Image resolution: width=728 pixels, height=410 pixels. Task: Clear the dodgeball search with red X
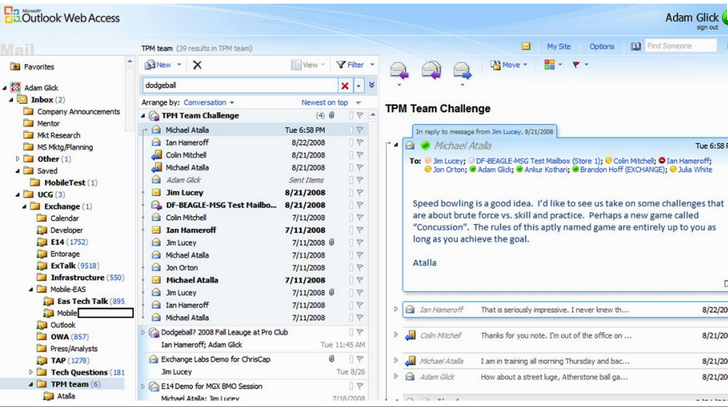tap(344, 85)
